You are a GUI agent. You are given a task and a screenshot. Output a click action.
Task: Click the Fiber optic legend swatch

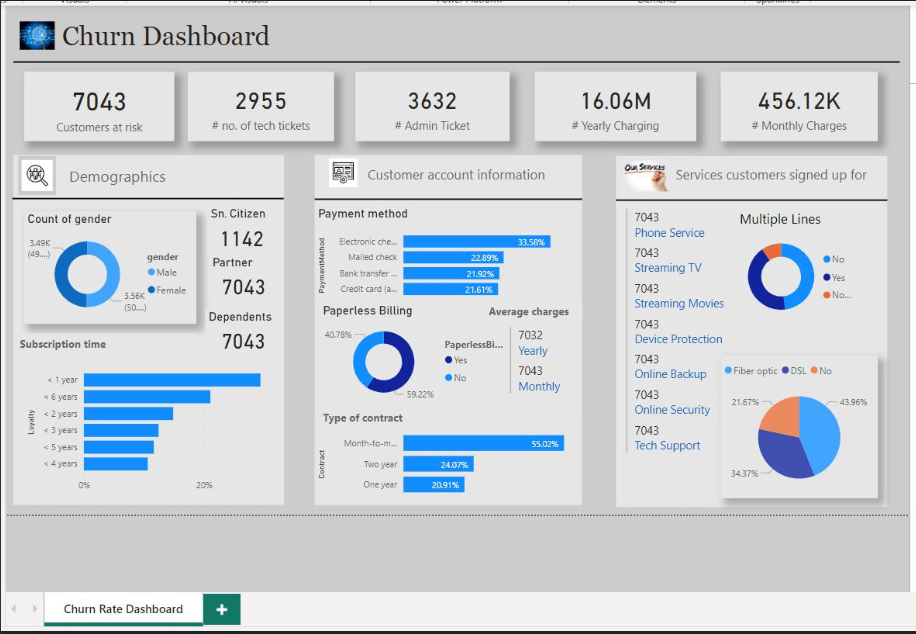point(728,371)
